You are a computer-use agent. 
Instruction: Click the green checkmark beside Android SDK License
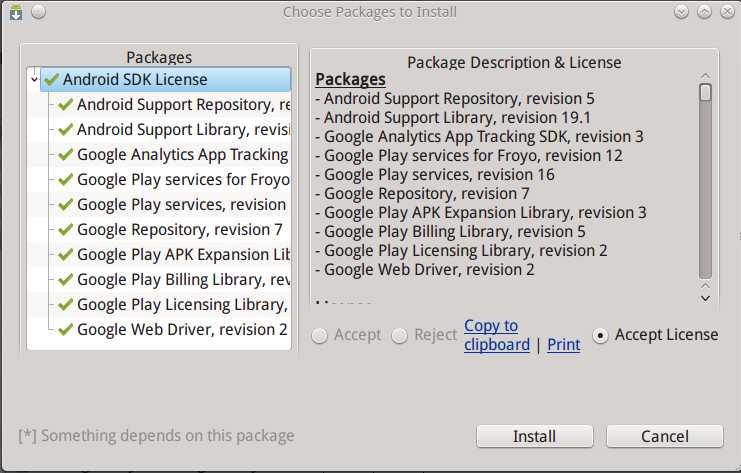point(52,79)
